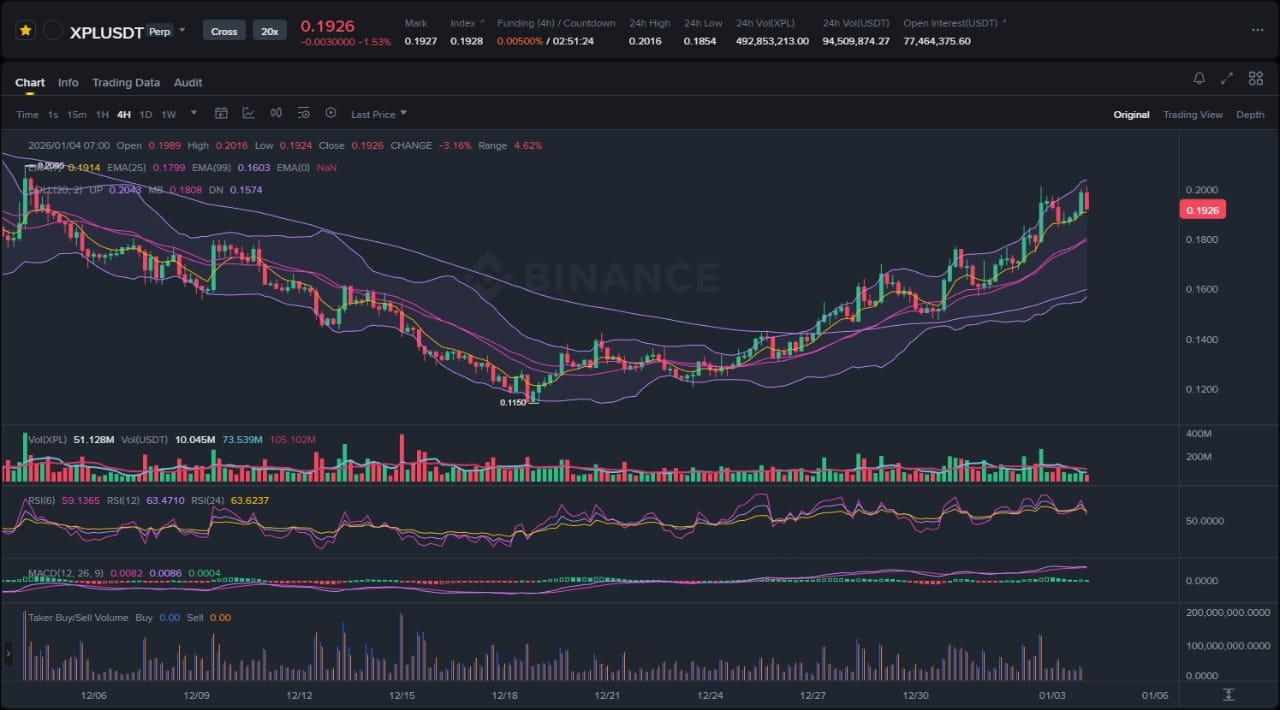The image size is (1280, 710).
Task: Open the calendar date-range icon
Action: (222, 113)
